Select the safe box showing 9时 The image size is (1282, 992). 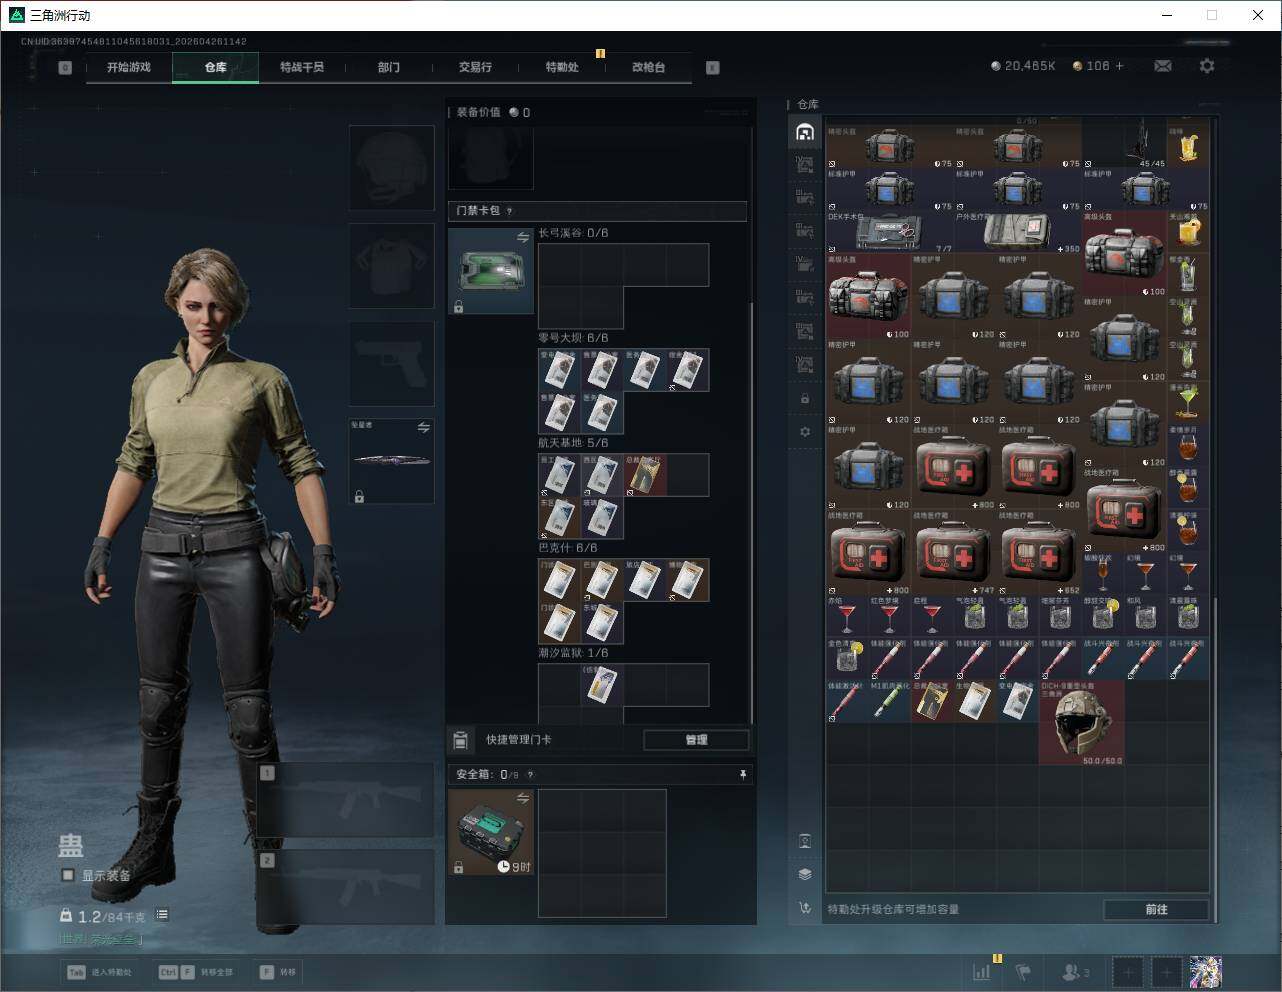[x=490, y=832]
